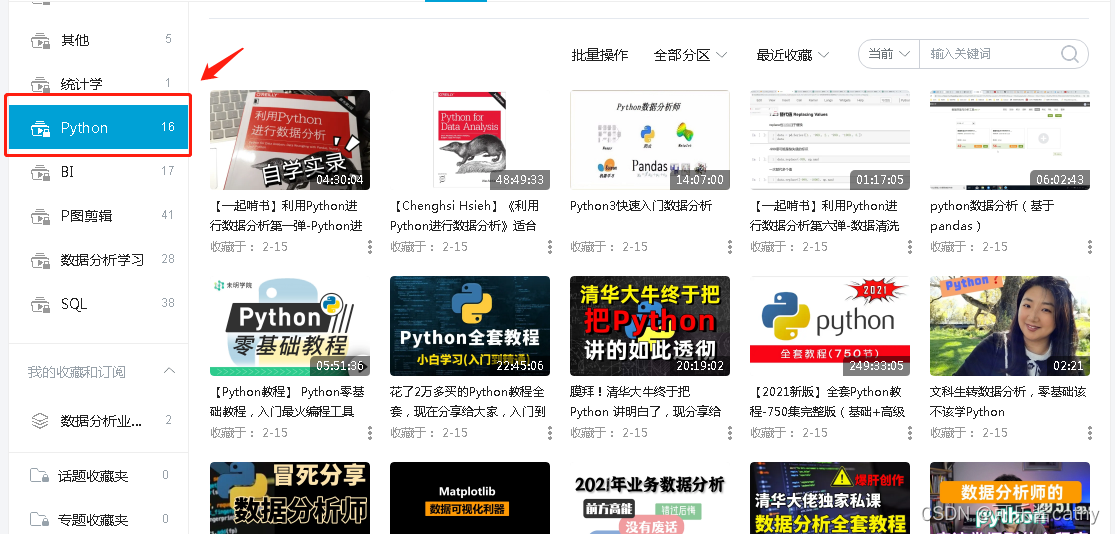
Task: Click the 输入关键词 search input field
Action: pos(988,54)
